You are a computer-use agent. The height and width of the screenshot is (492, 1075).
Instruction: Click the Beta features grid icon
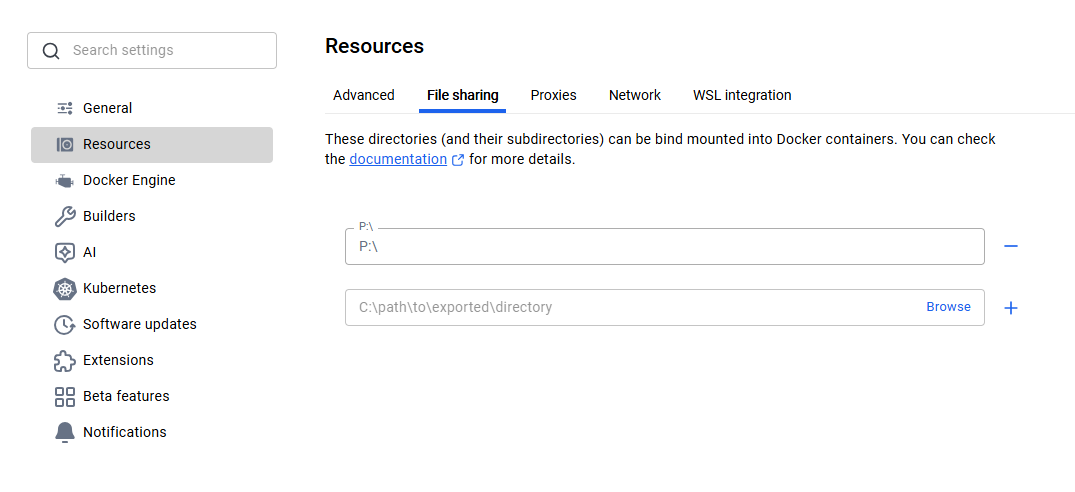[64, 396]
